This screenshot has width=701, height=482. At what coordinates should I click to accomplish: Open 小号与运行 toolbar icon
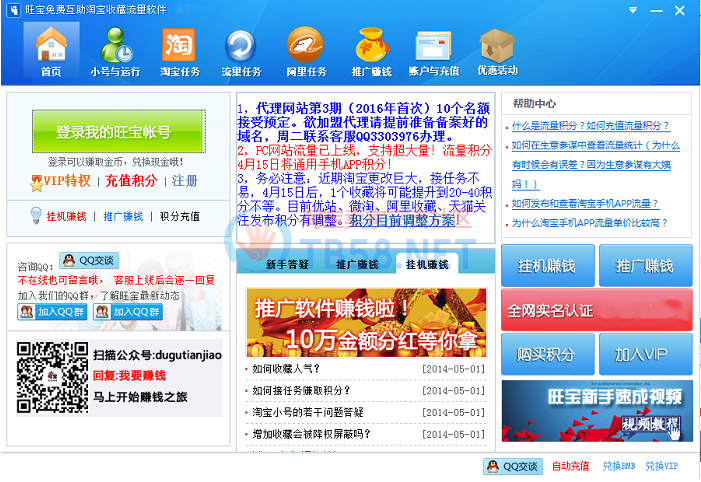click(115, 50)
